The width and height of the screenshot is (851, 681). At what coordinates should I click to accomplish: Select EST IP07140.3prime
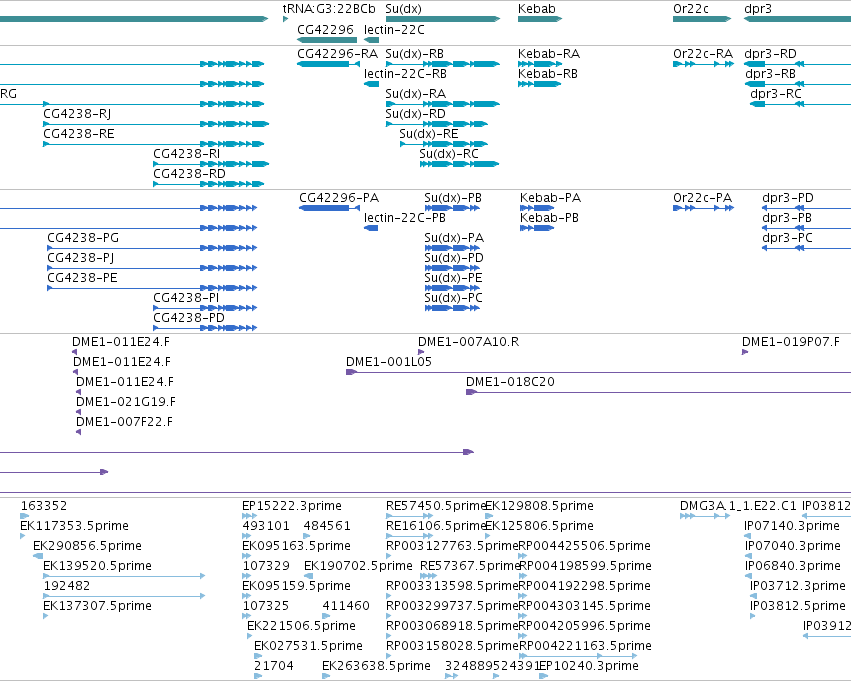tap(747, 536)
